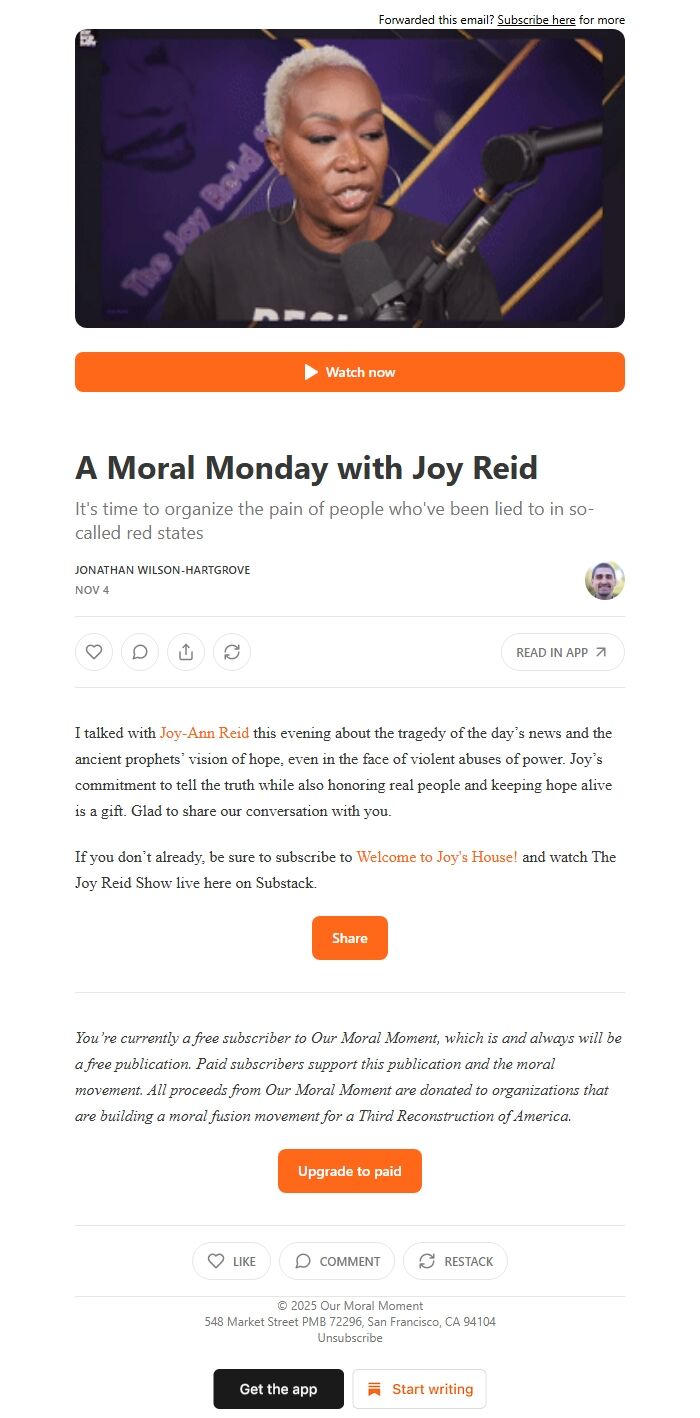The width and height of the screenshot is (700, 1418).
Task: Click the orange Share button
Action: [349, 937]
